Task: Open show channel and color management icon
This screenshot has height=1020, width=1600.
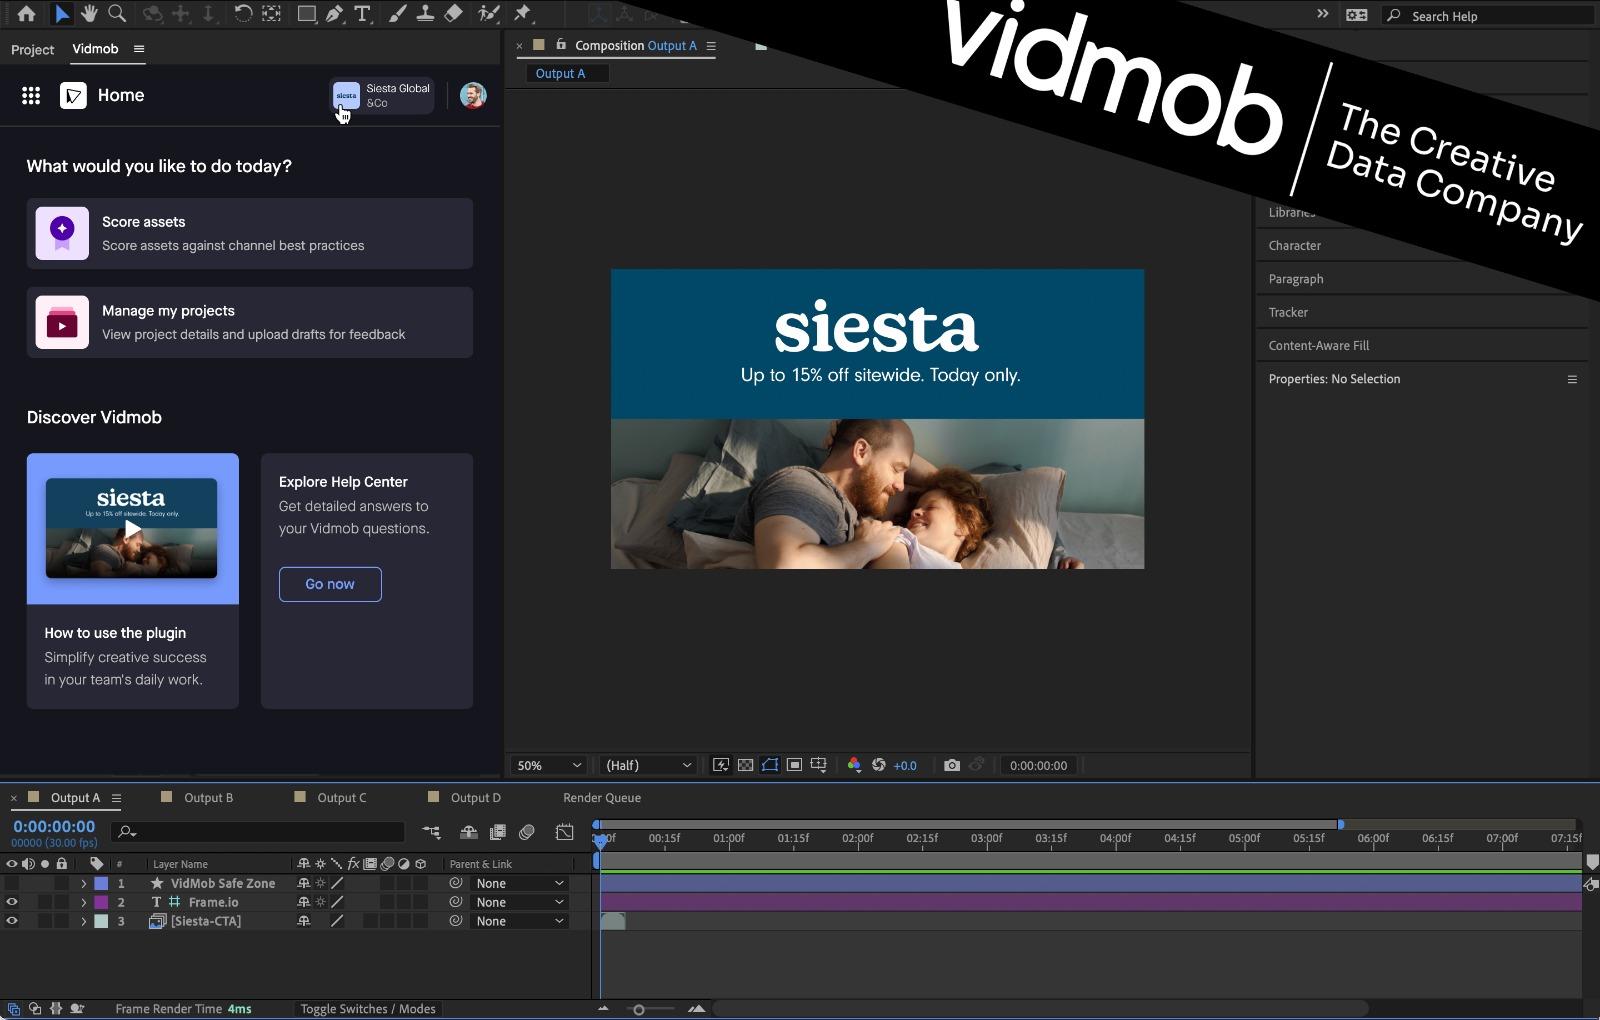Action: pyautogui.click(x=854, y=765)
